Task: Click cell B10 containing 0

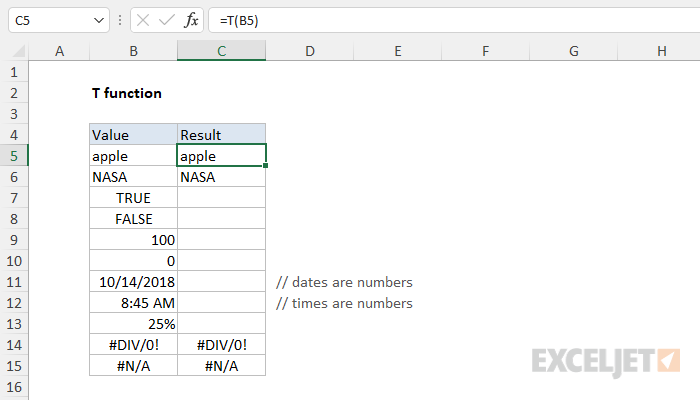Action: coord(133,261)
